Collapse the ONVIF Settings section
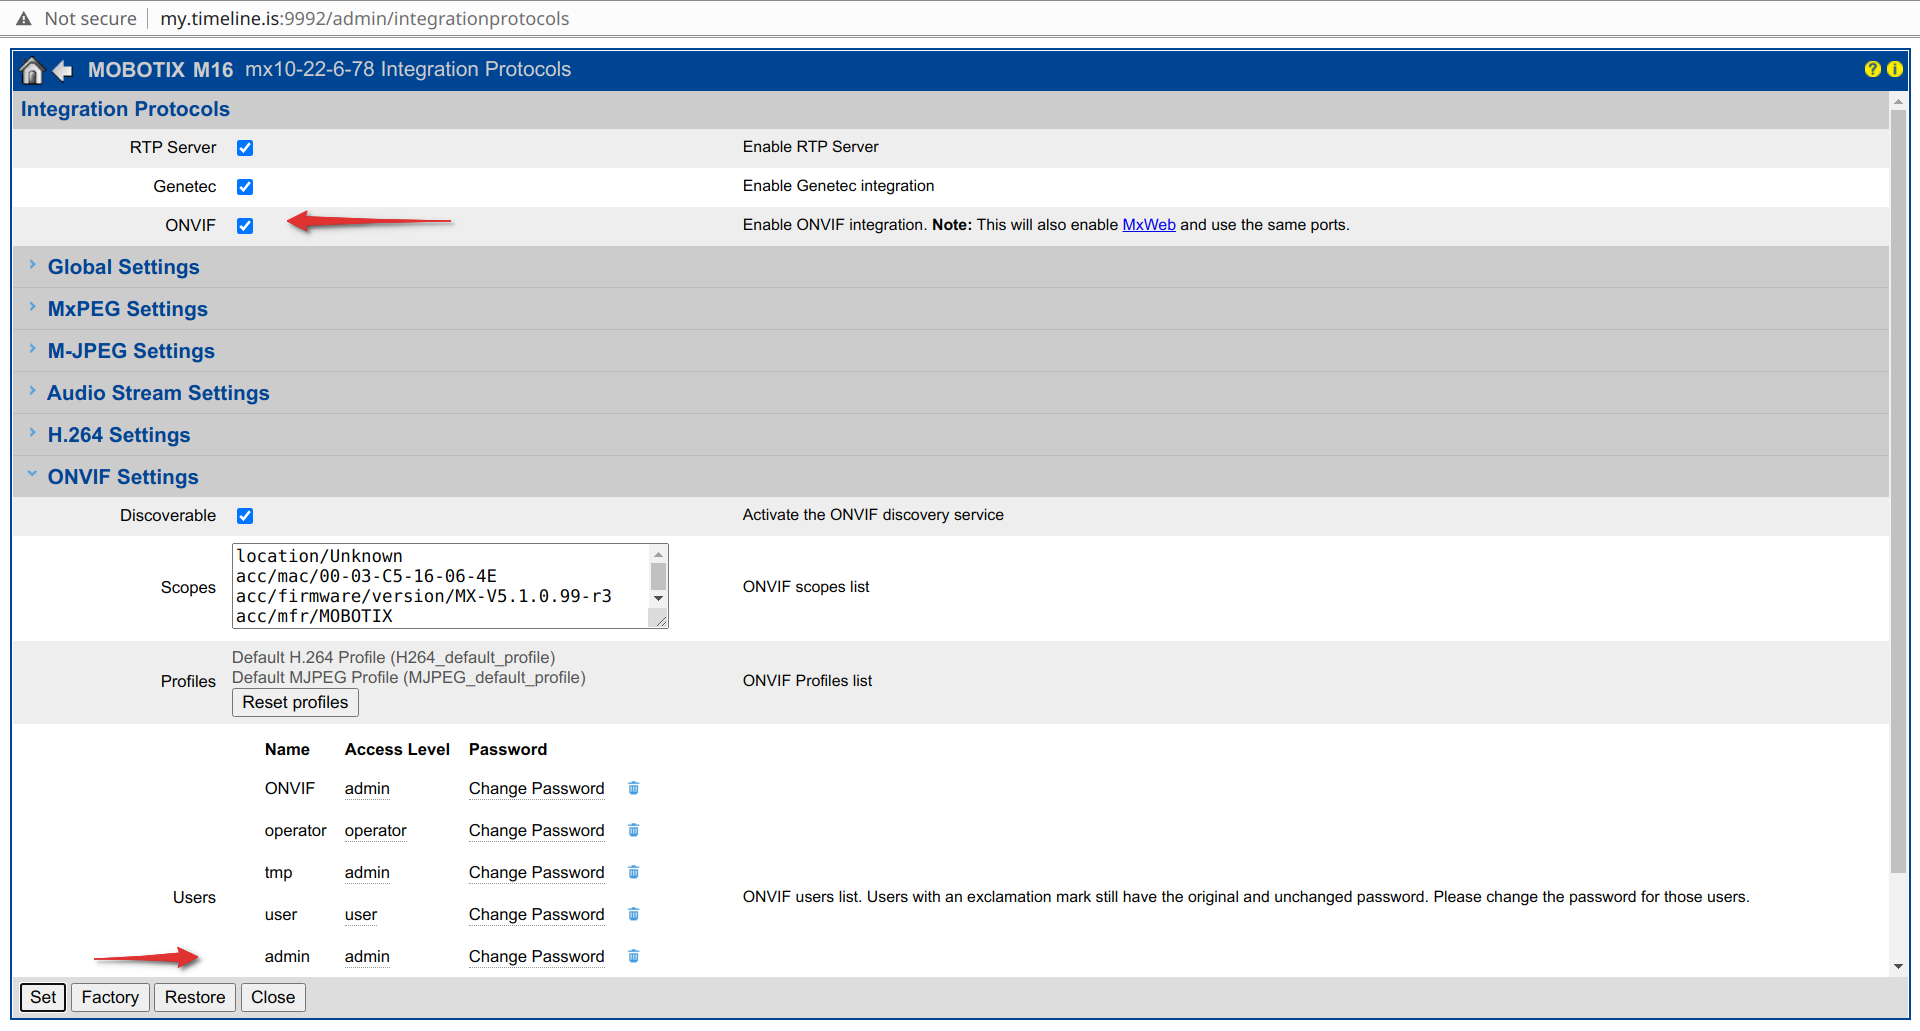This screenshot has width=1920, height=1031. [123, 477]
